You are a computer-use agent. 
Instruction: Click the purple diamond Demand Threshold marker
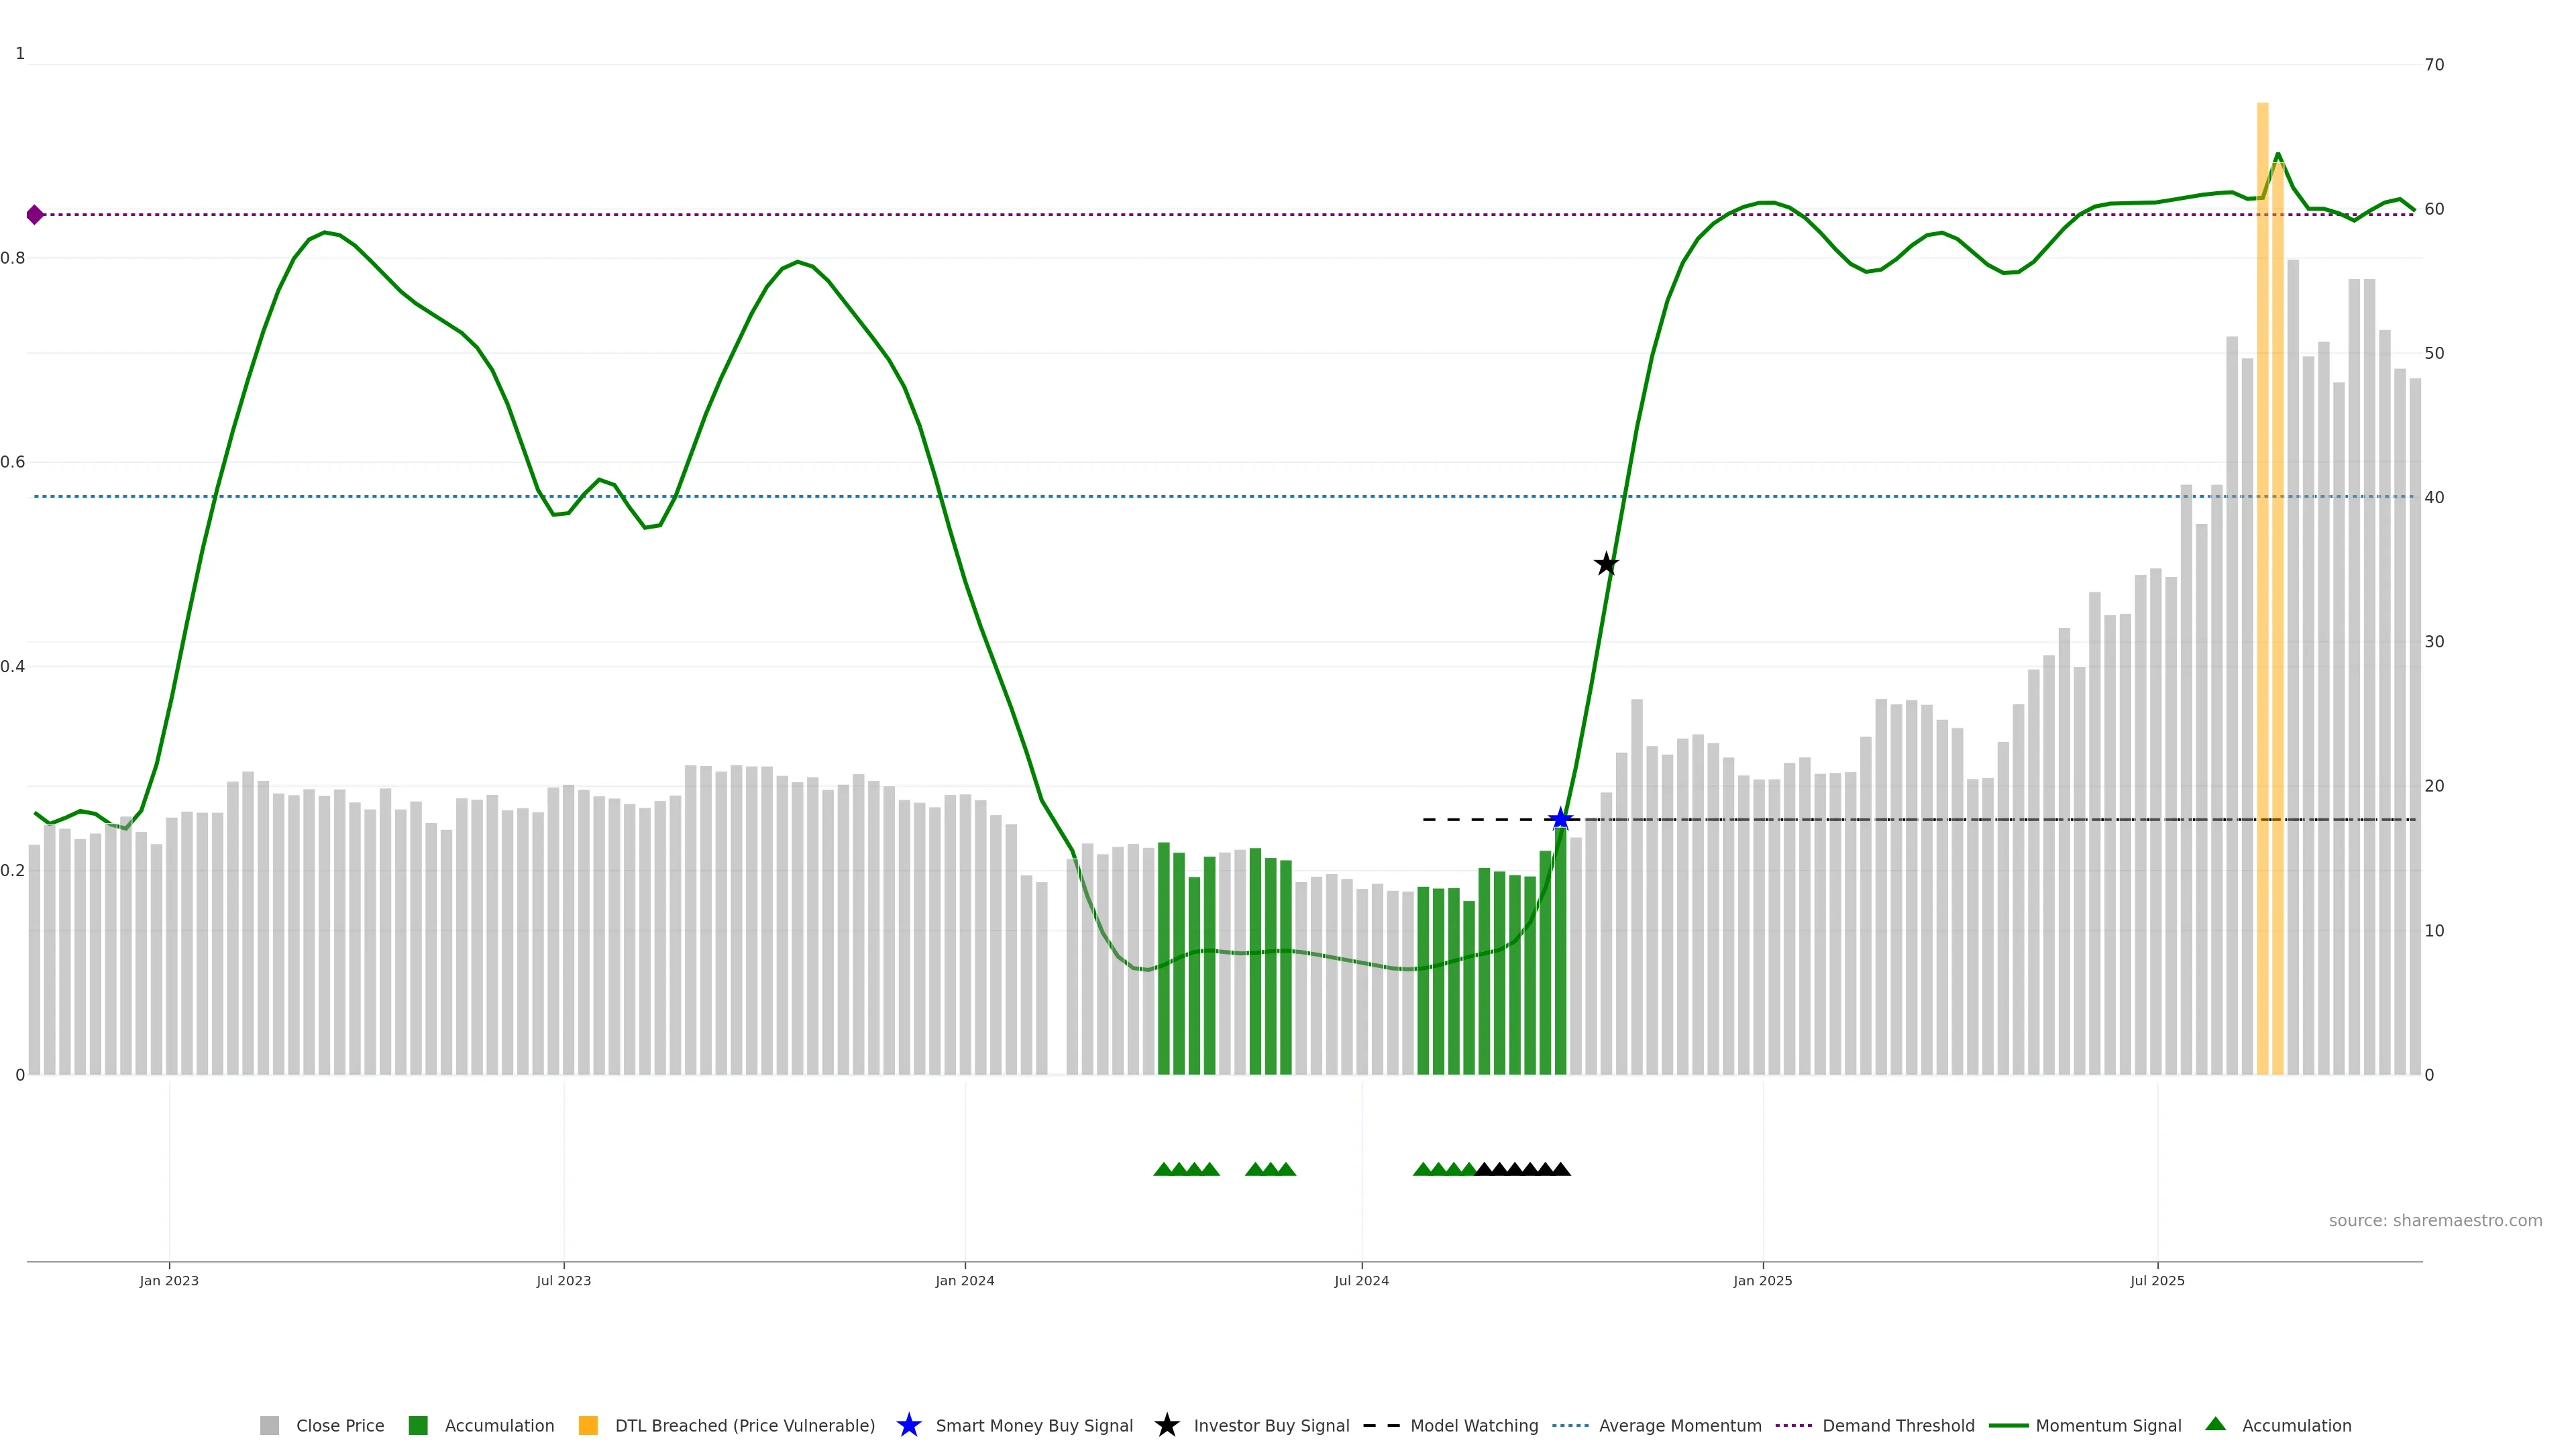tap(35, 215)
